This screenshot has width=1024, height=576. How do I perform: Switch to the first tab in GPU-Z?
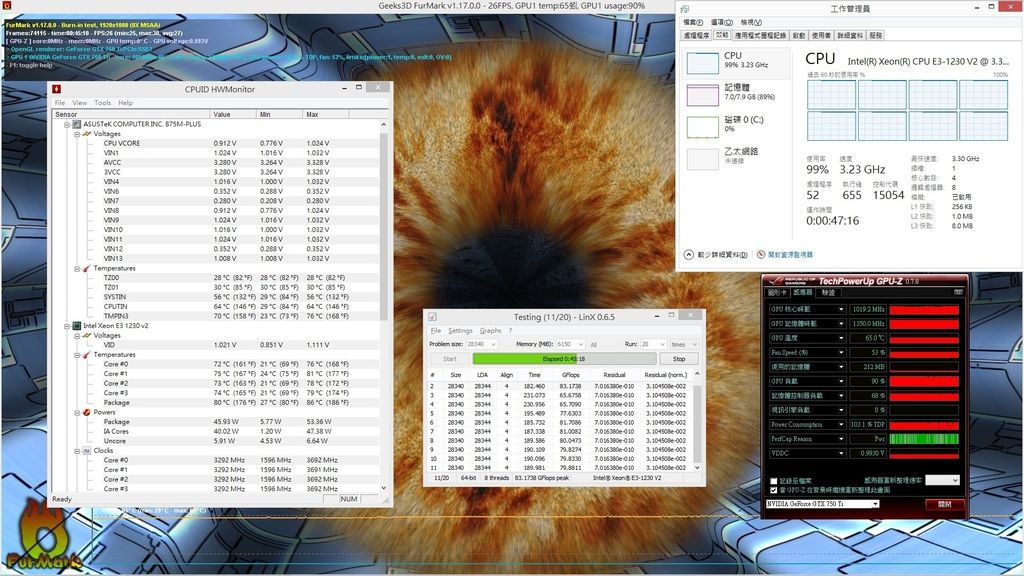click(778, 293)
